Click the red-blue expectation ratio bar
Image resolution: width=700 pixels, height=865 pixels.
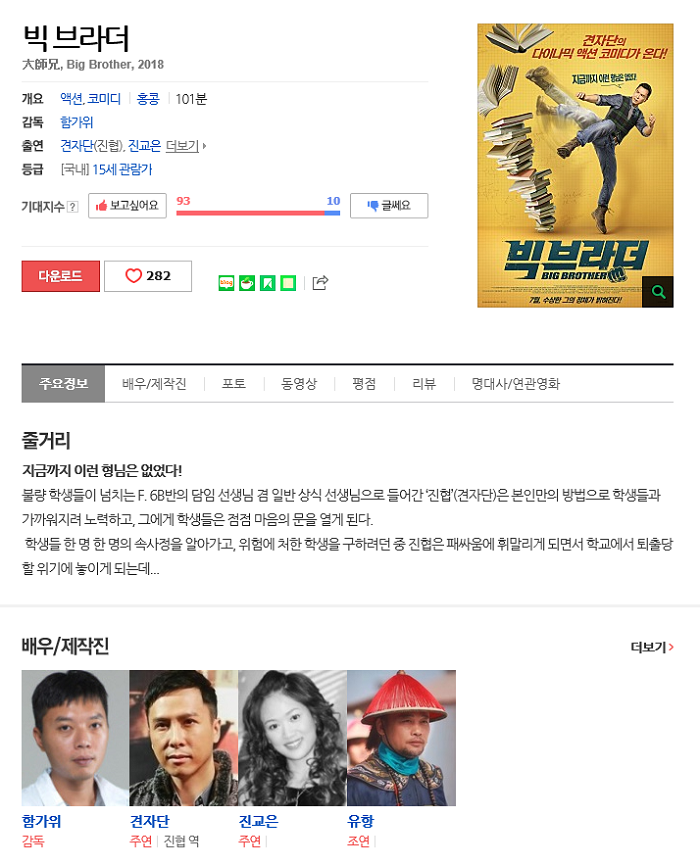click(258, 213)
